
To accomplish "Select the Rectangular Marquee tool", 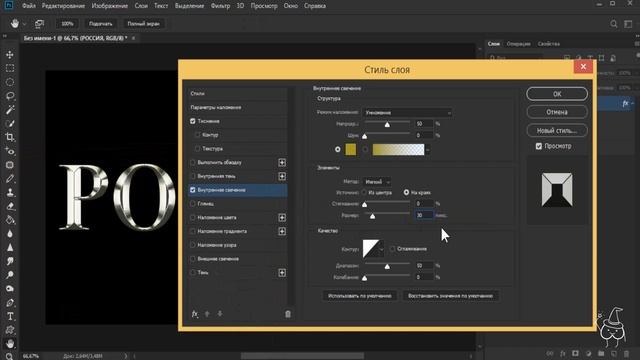I will point(10,68).
